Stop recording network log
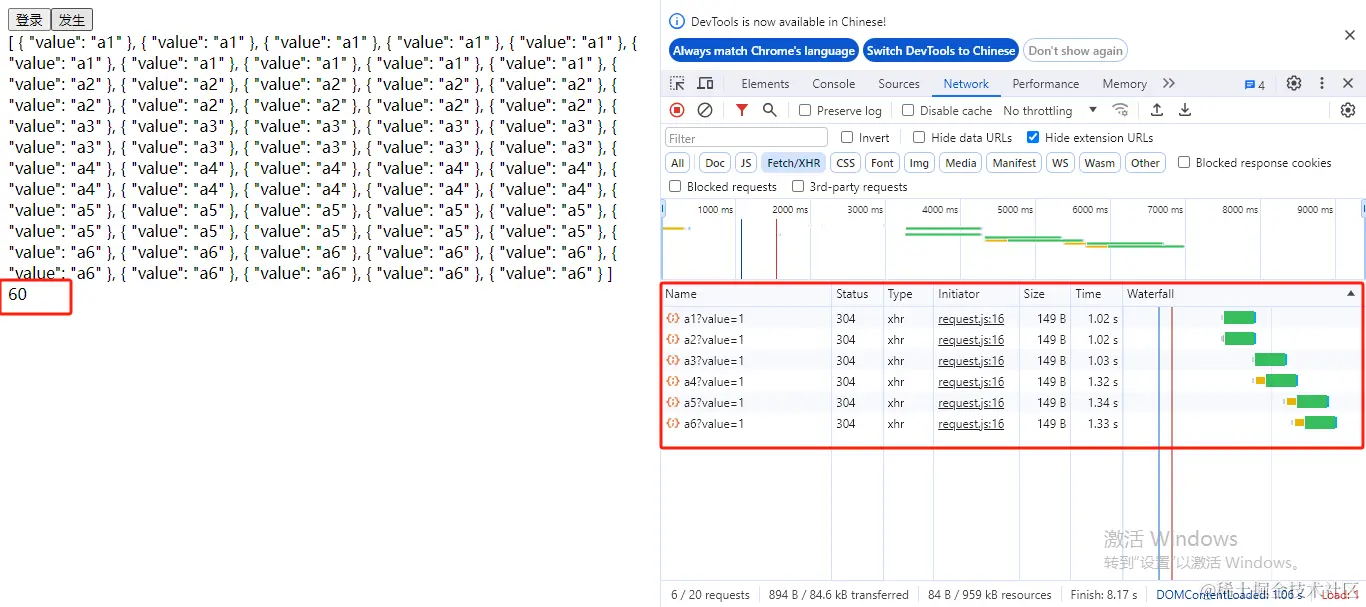 [677, 110]
